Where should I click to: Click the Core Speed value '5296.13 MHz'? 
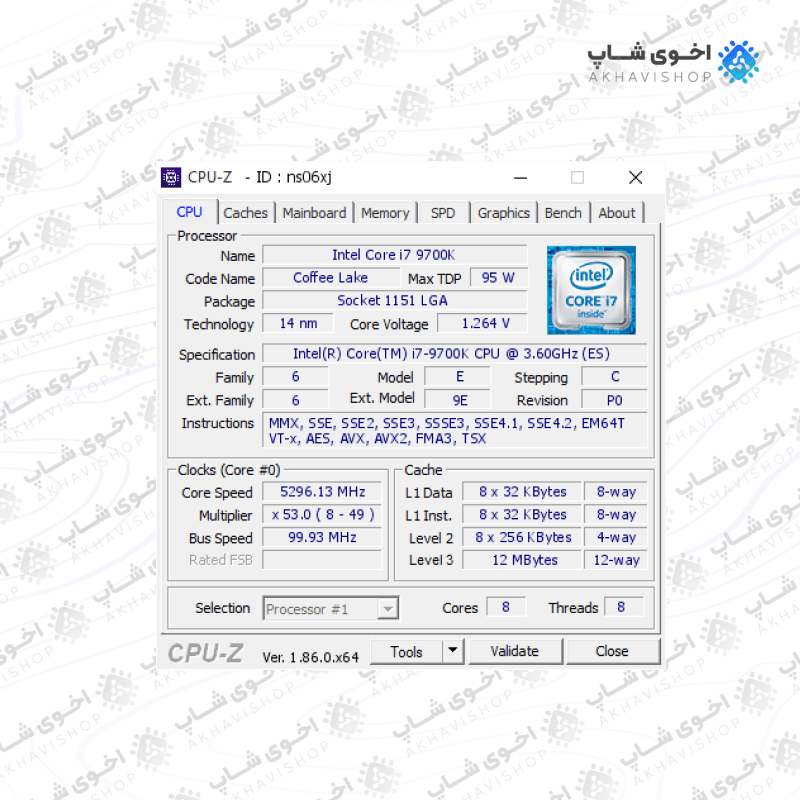click(x=322, y=492)
